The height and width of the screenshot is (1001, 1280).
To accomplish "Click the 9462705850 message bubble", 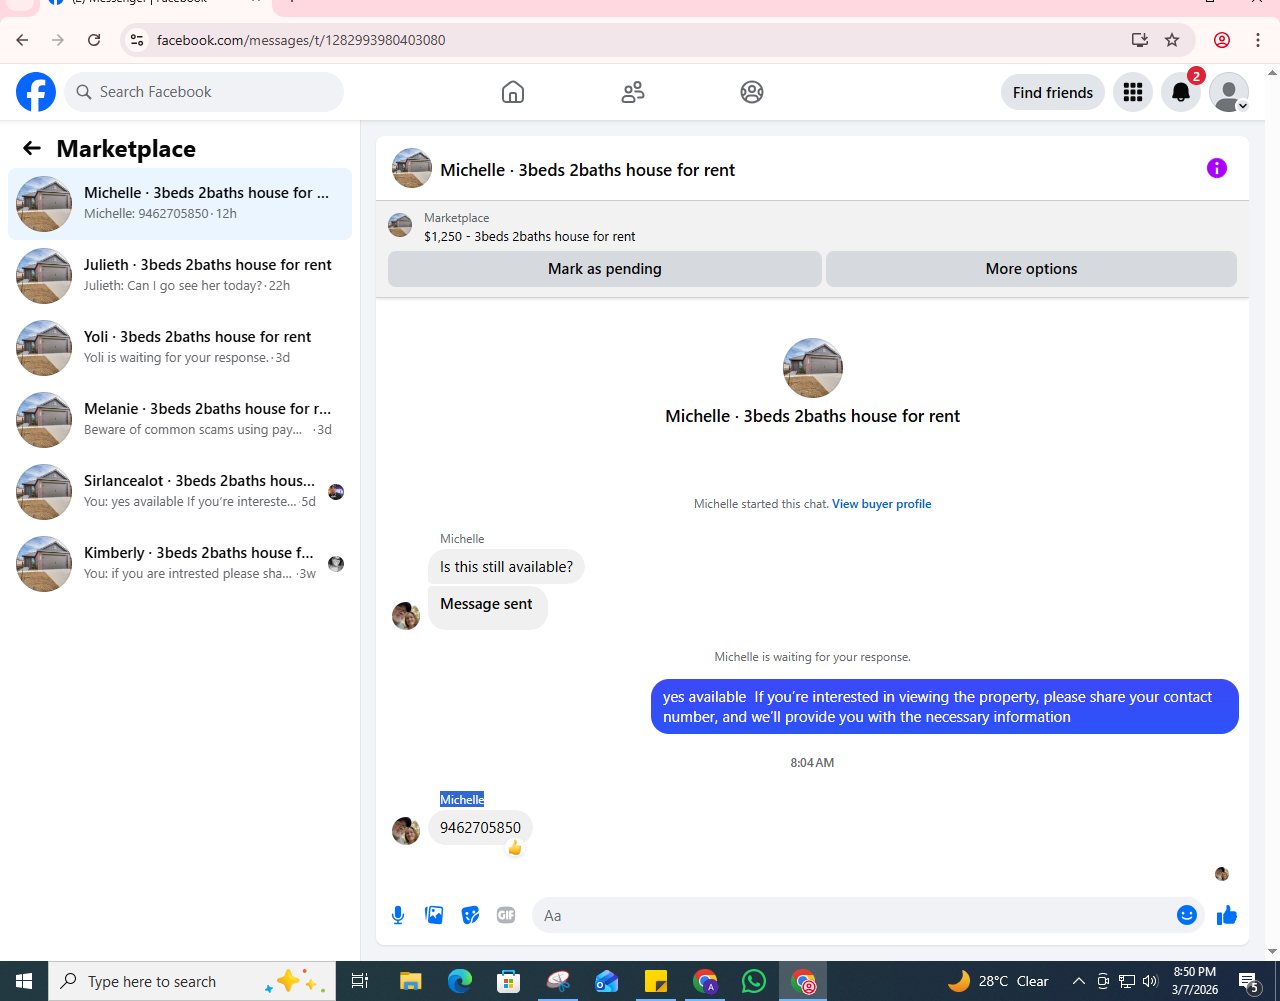I will [x=481, y=828].
